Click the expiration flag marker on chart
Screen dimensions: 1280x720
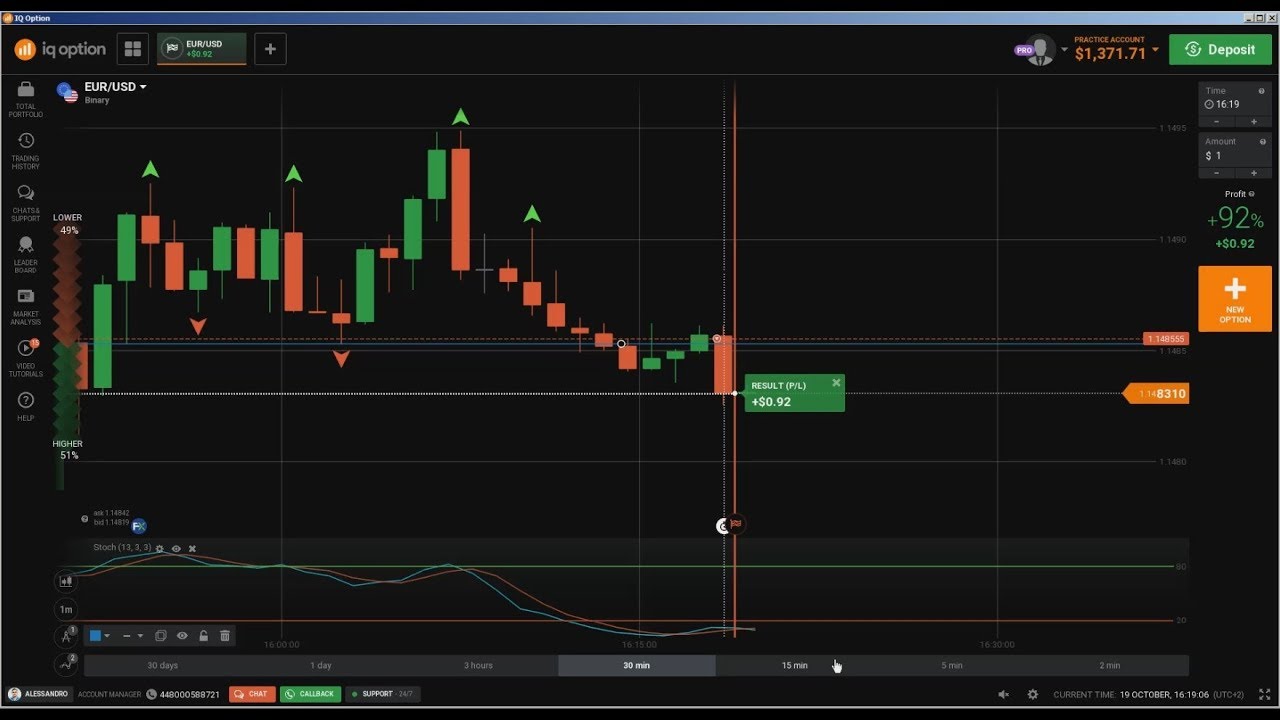(x=736, y=524)
